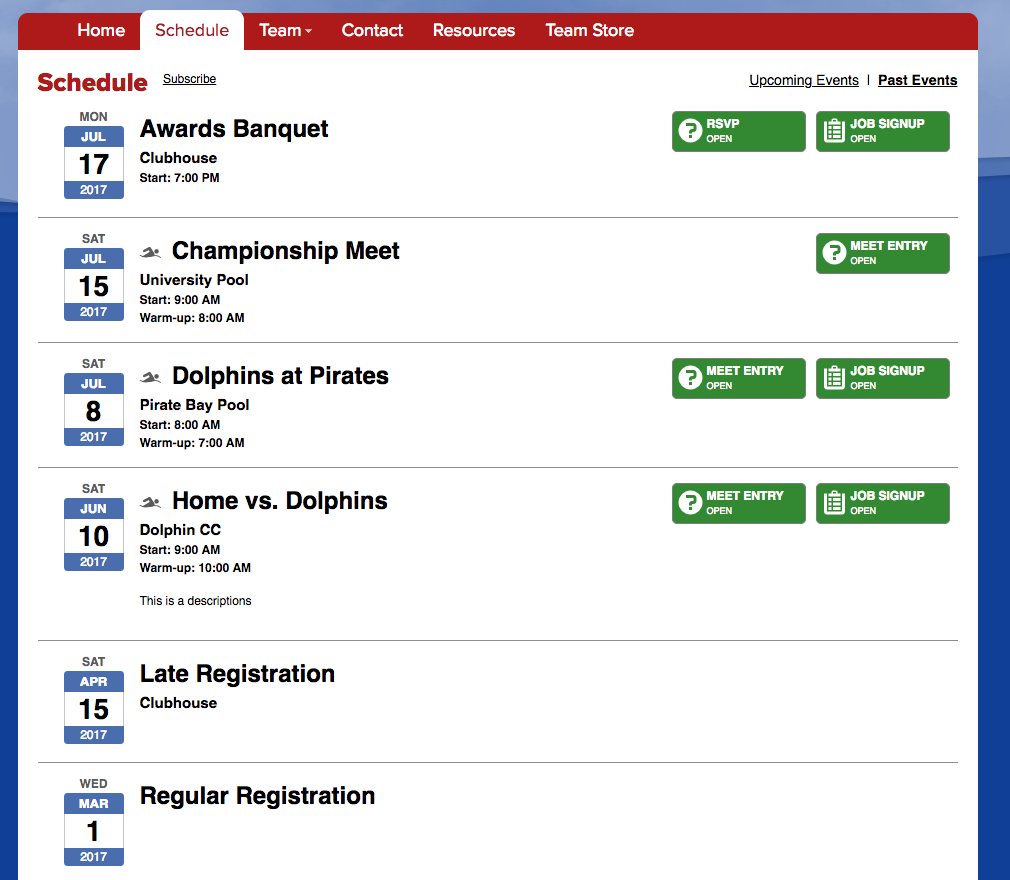This screenshot has height=880, width=1010.
Task: Open the Late Registration event title
Action: point(237,674)
